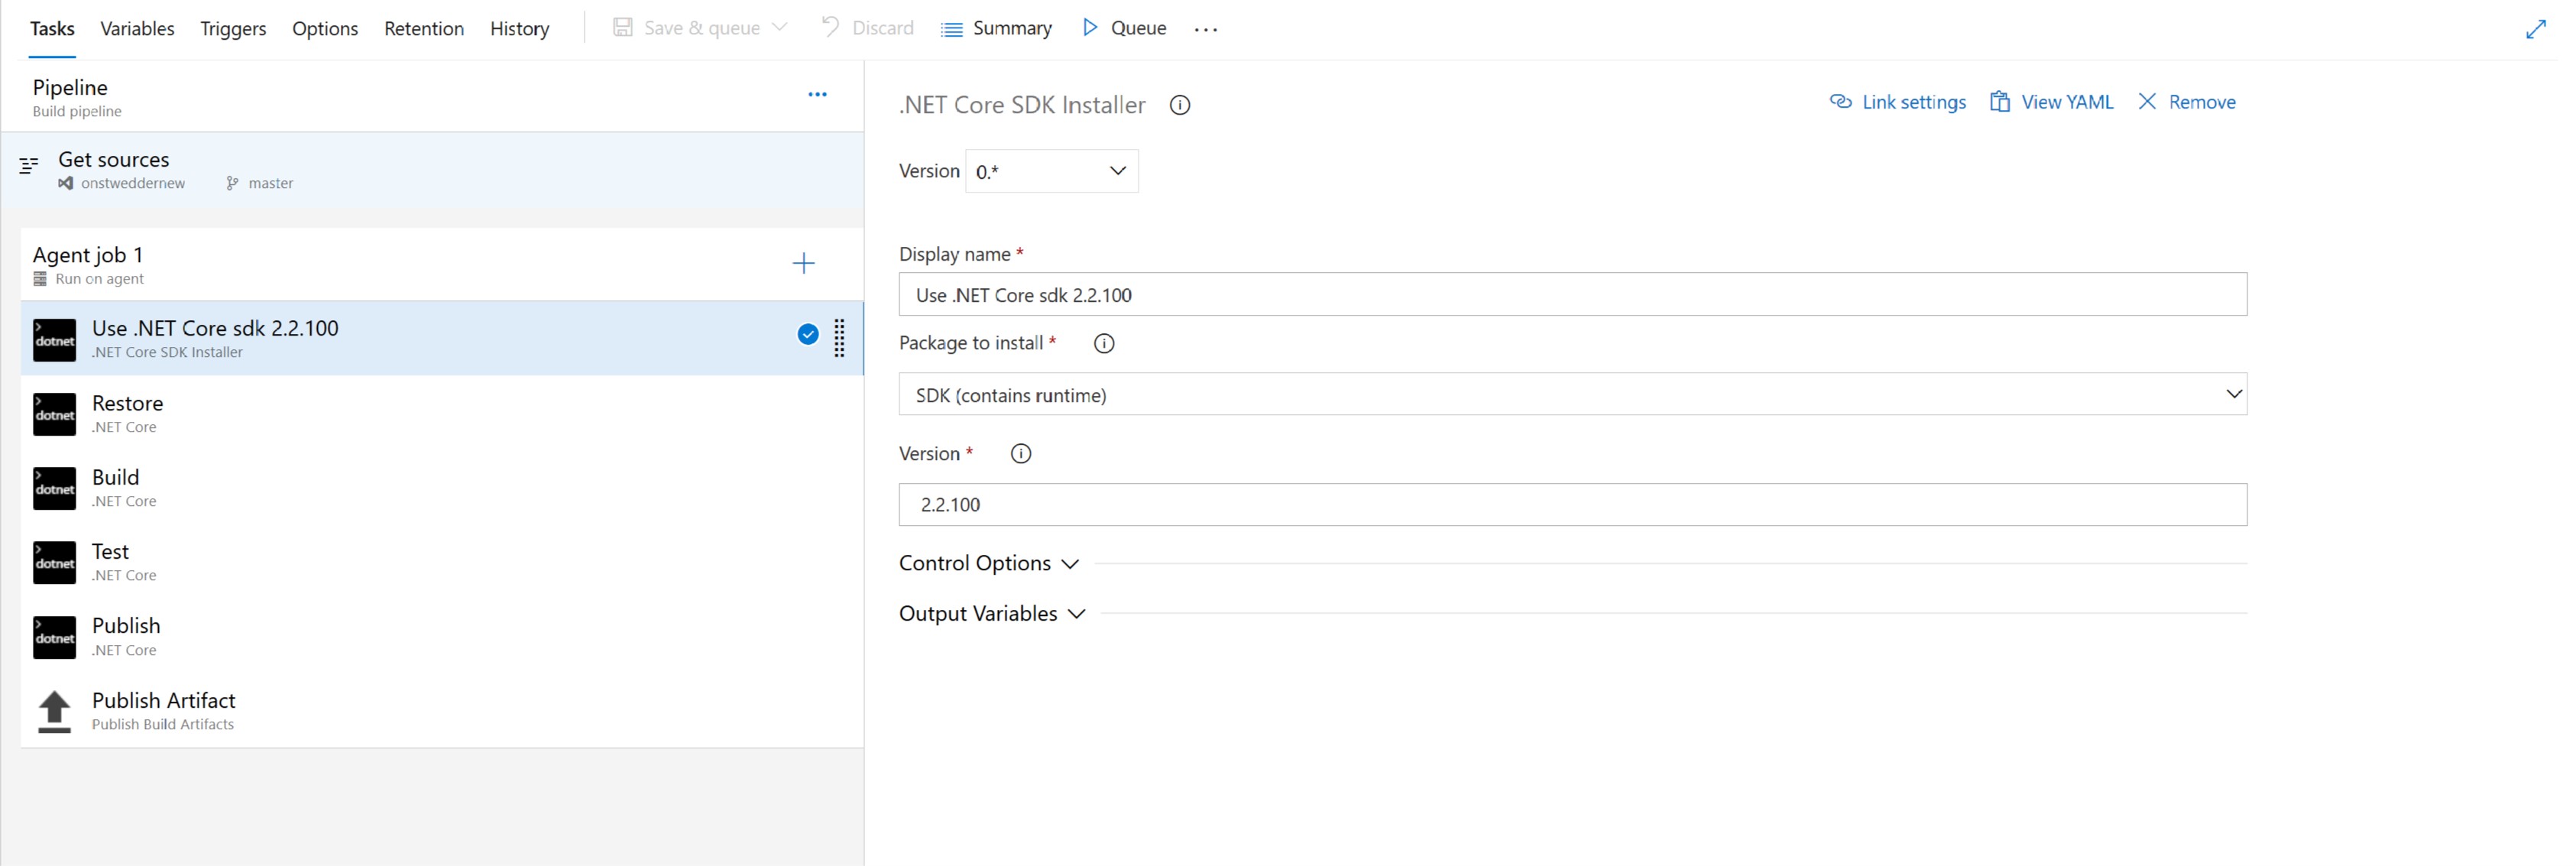The height and width of the screenshot is (866, 2576).
Task: Go to the Options tab
Action: pyautogui.click(x=325, y=28)
